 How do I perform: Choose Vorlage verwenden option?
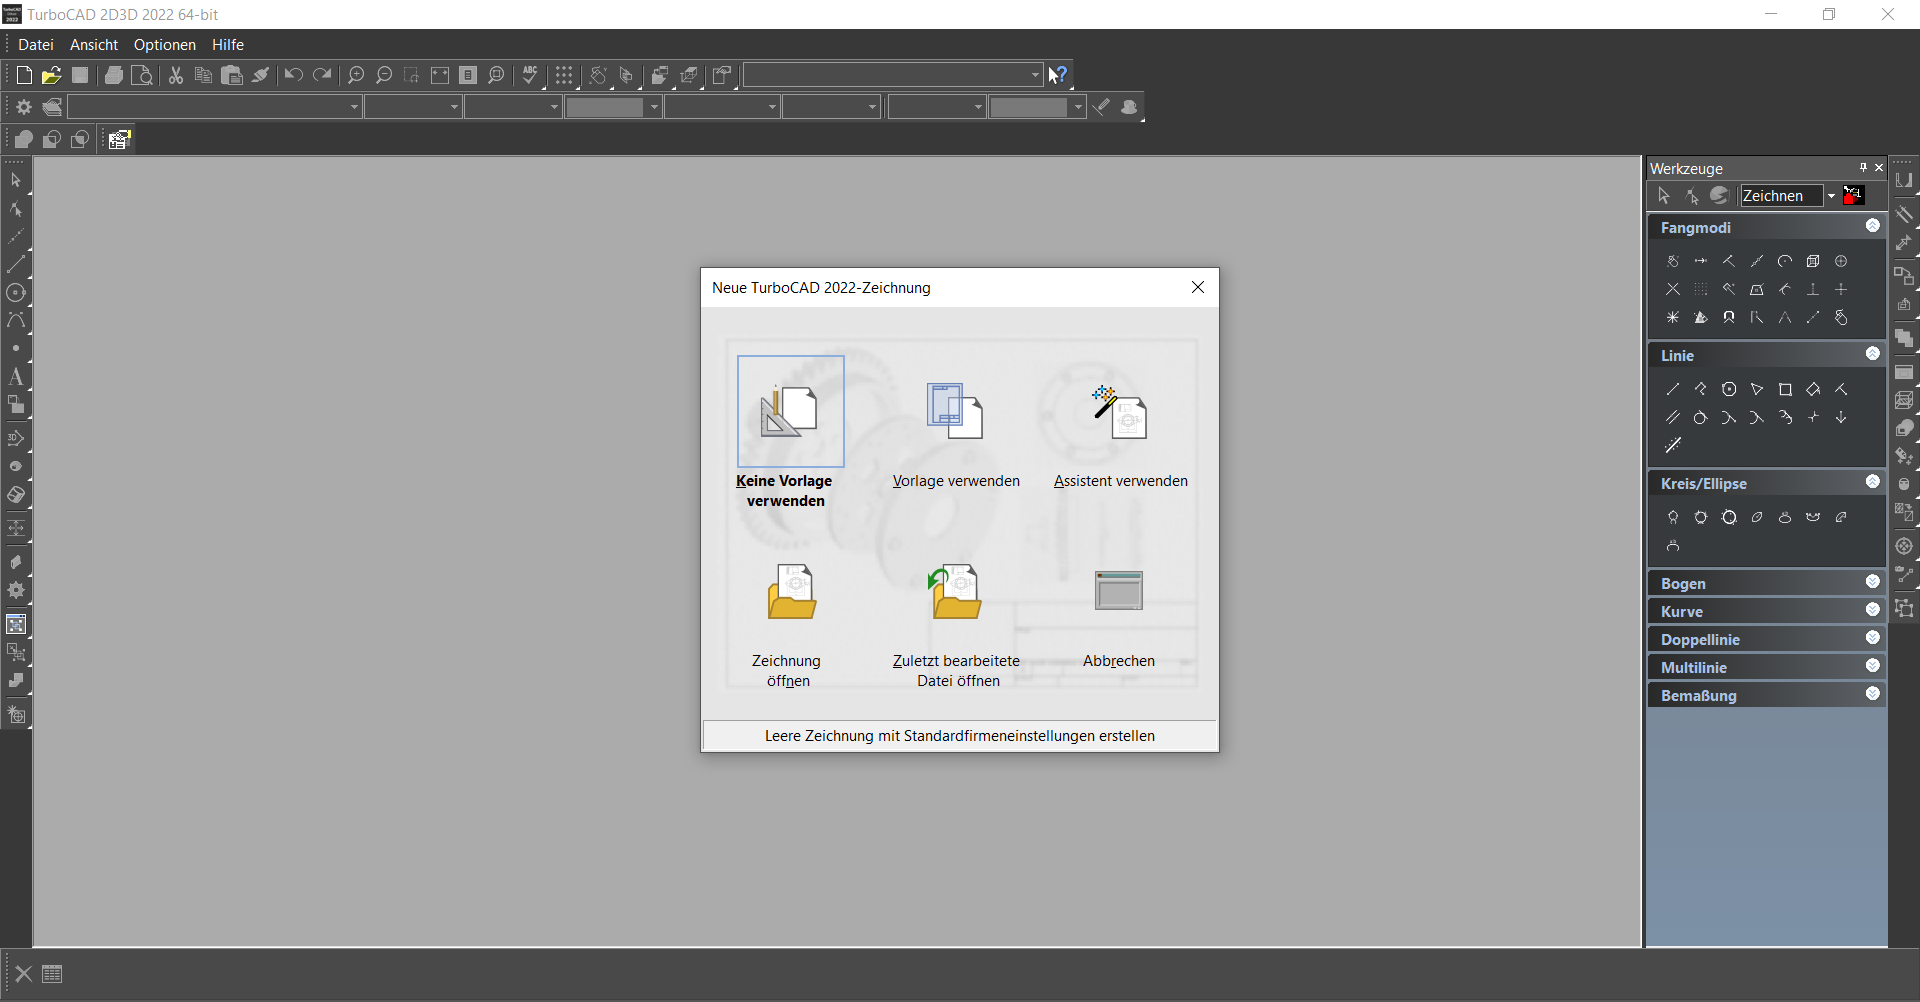click(955, 412)
